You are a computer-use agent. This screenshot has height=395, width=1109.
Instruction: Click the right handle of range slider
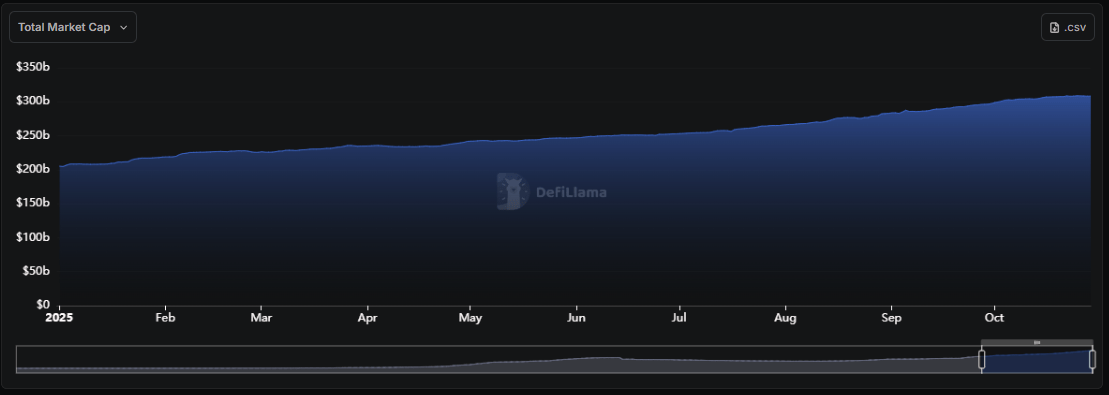tap(1092, 359)
